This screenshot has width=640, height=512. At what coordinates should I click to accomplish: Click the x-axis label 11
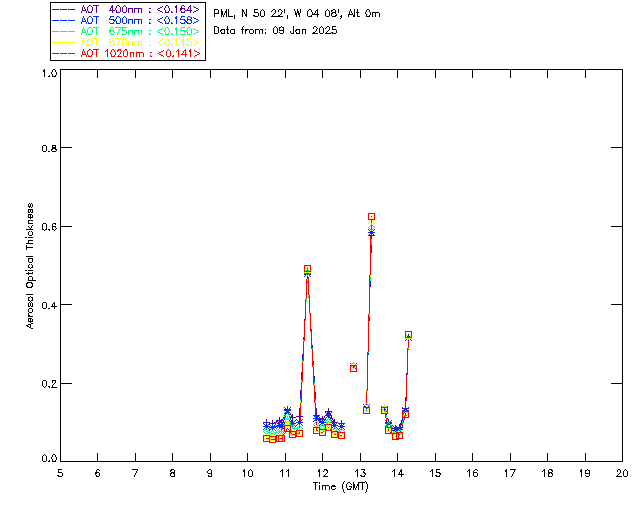(x=285, y=473)
